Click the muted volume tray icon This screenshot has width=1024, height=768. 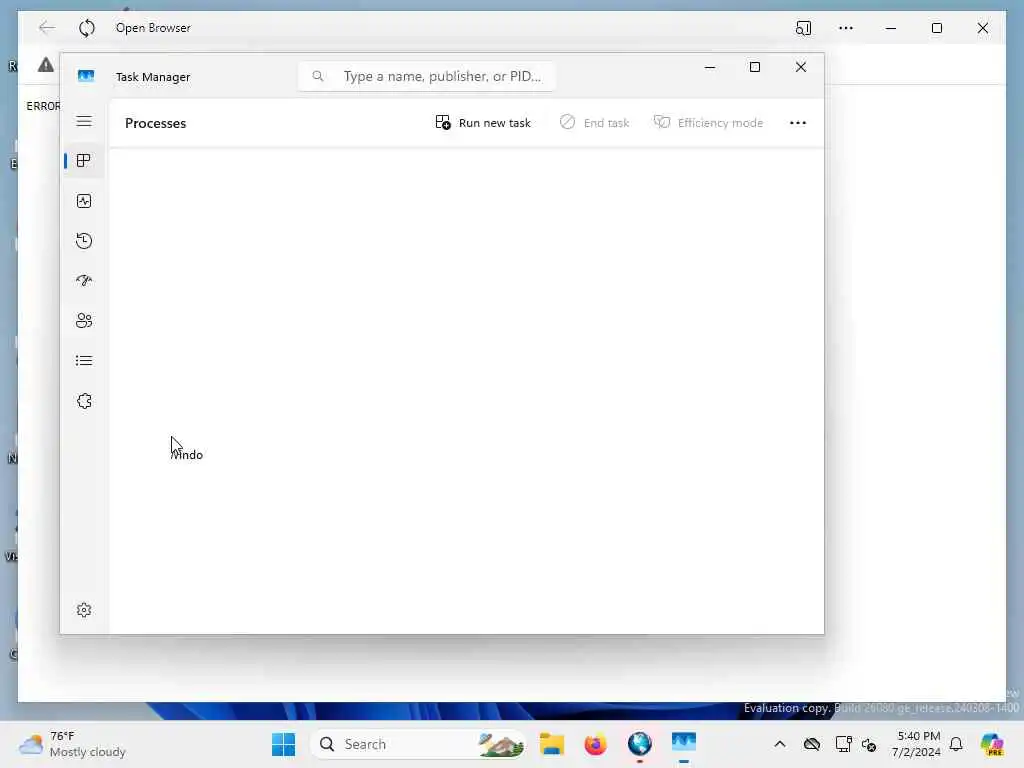click(x=869, y=744)
